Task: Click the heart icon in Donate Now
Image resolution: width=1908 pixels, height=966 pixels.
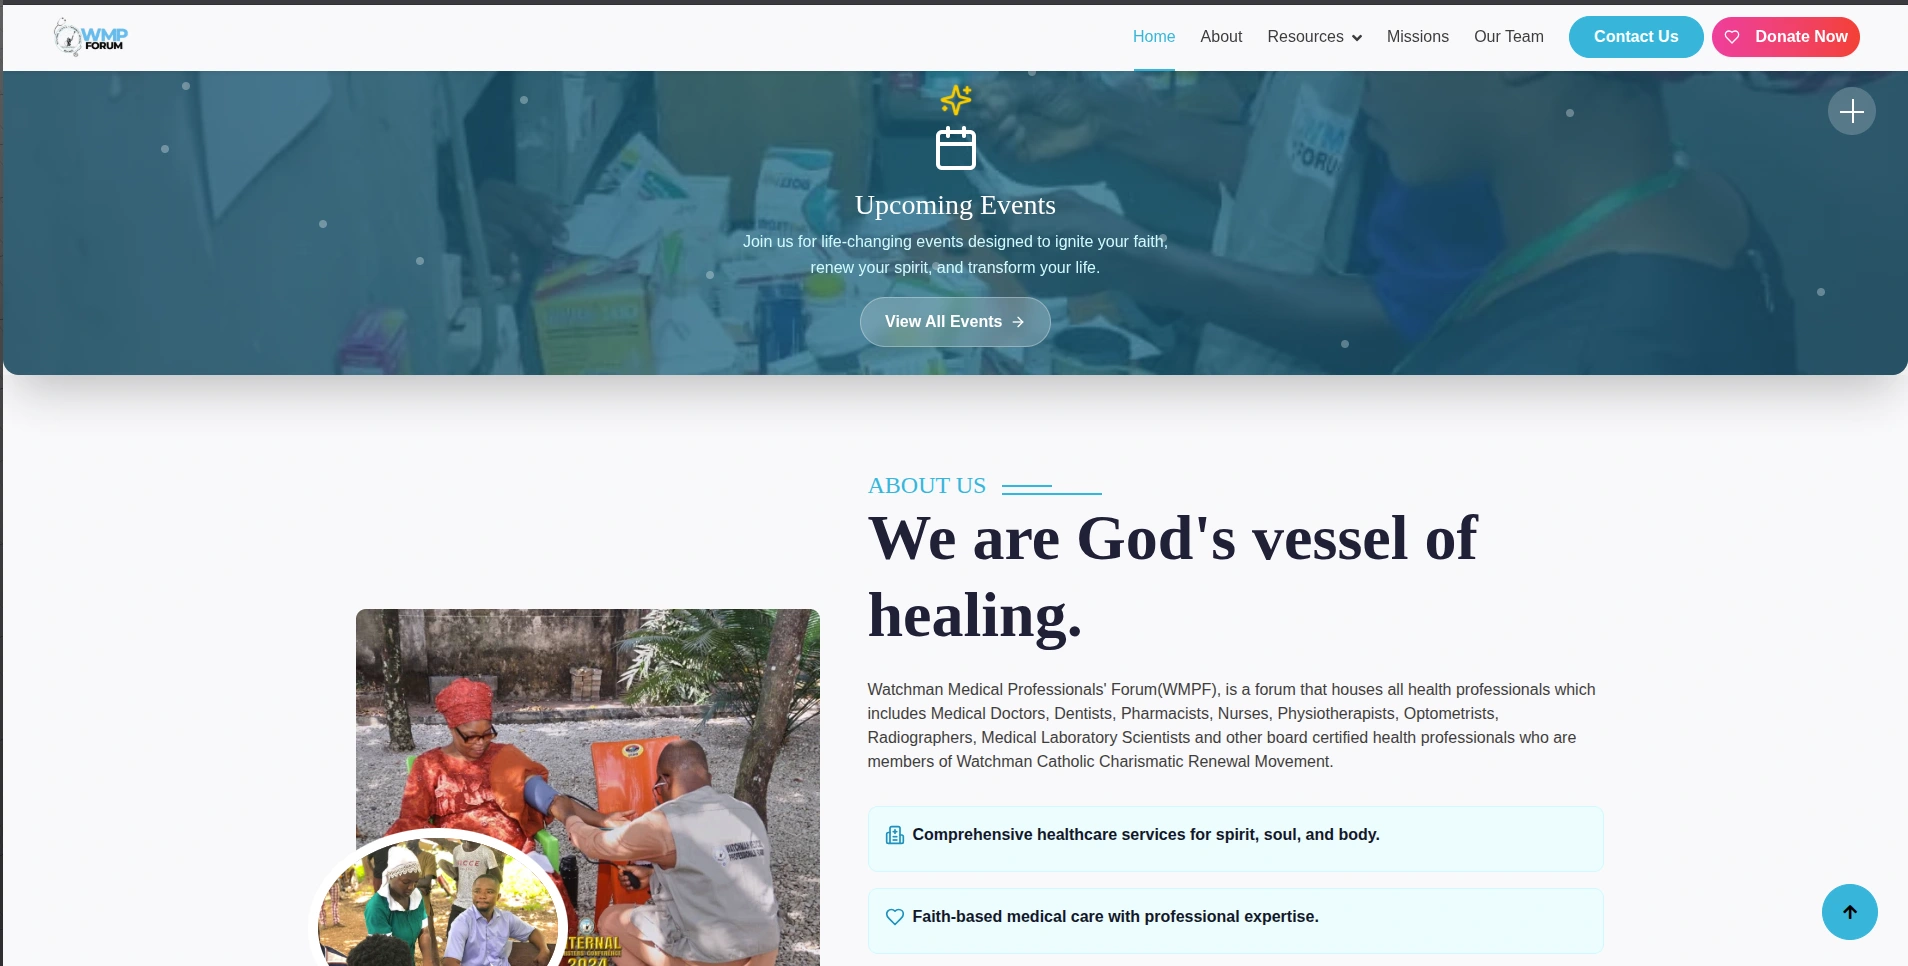Action: click(x=1732, y=37)
